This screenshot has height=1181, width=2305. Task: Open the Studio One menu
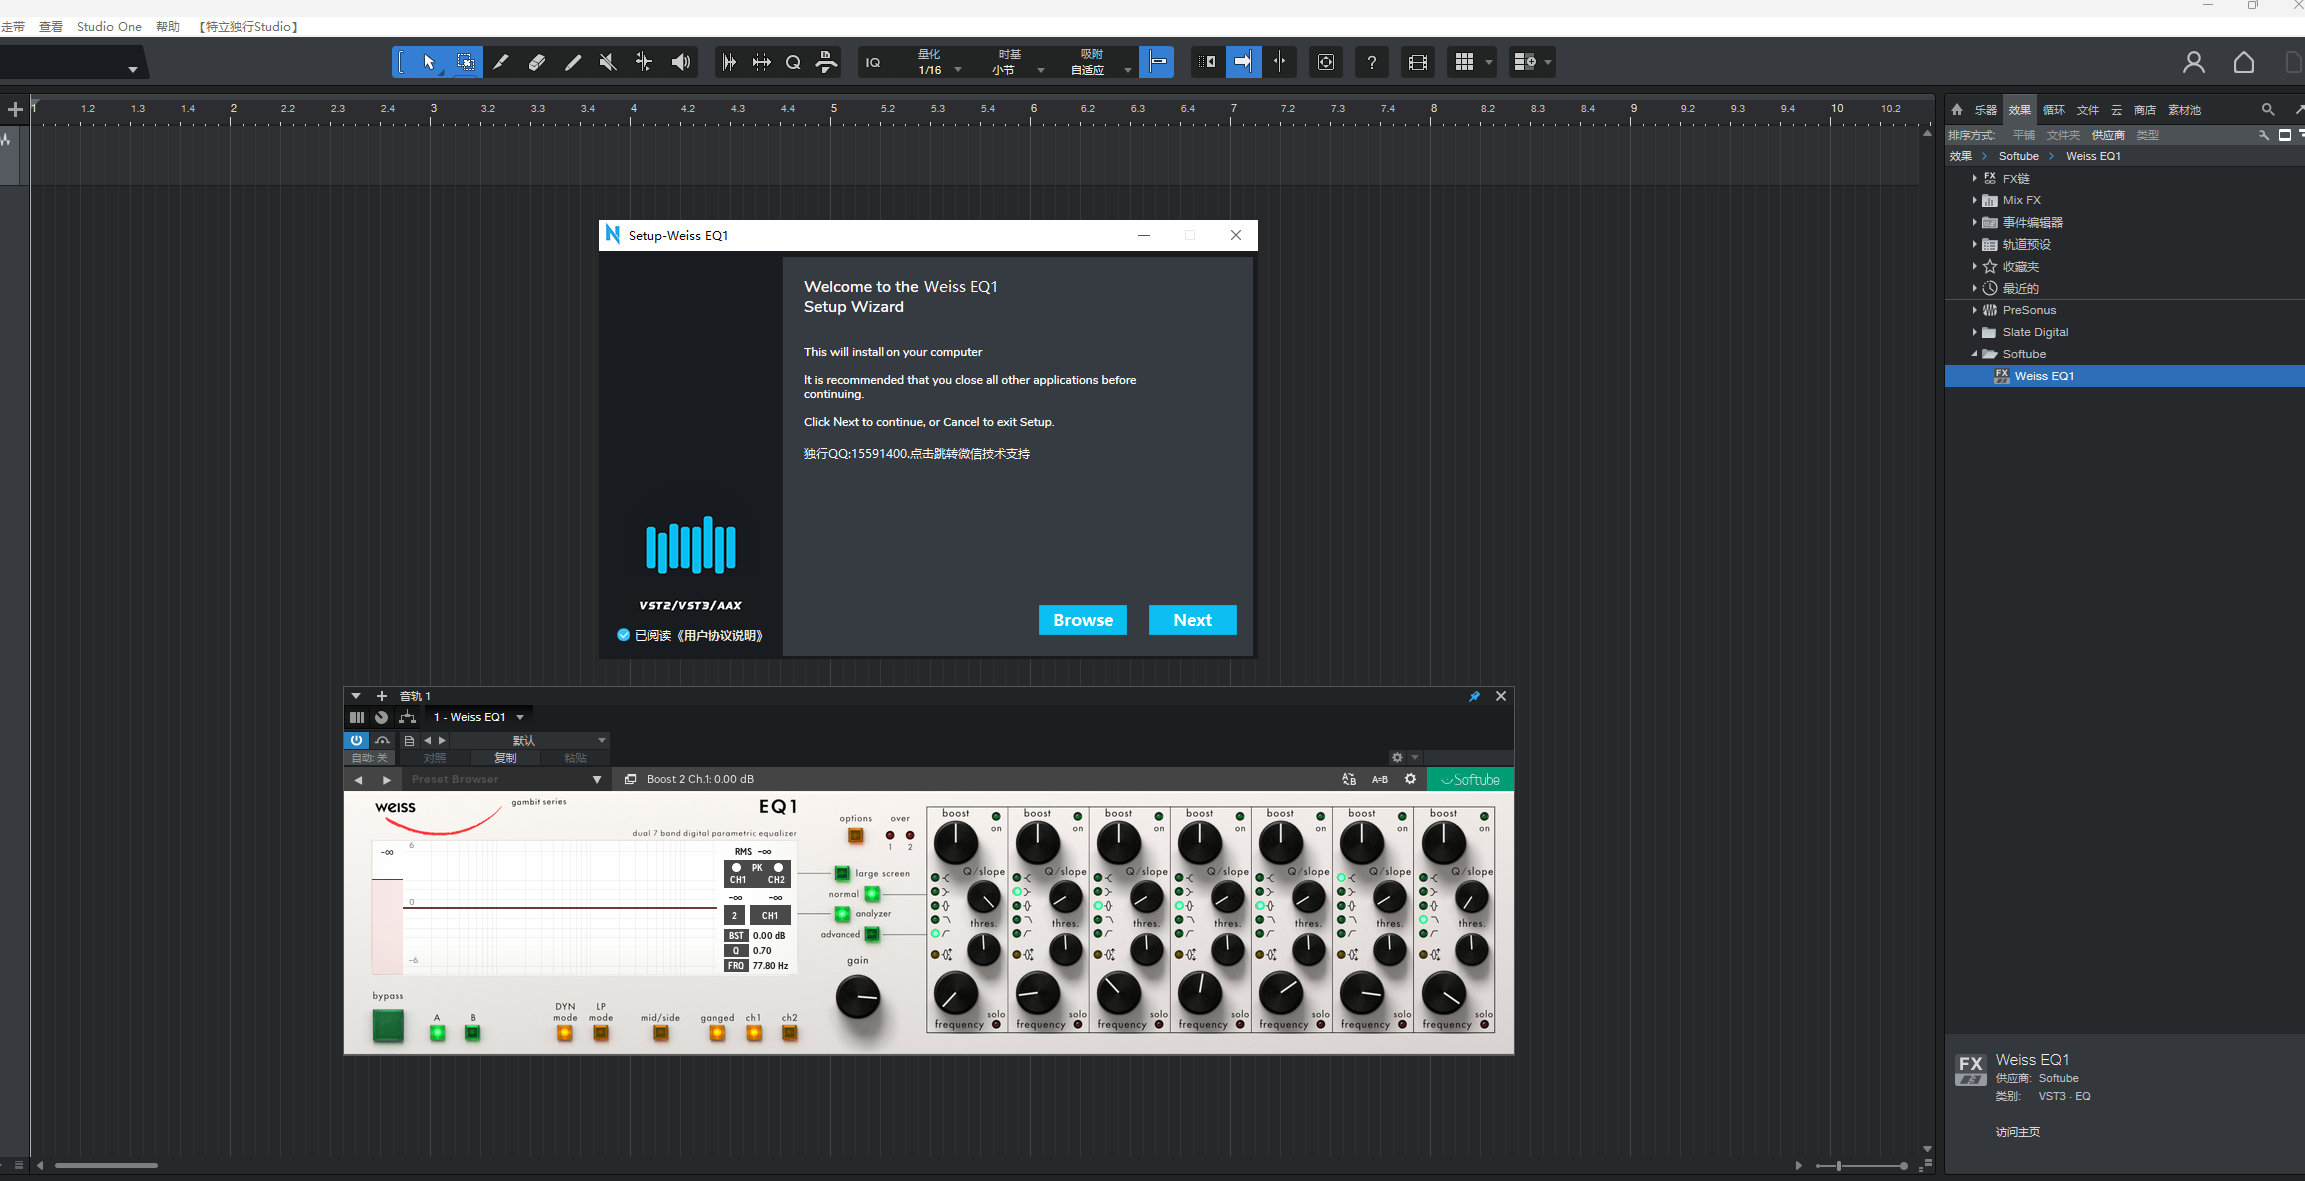pos(109,27)
